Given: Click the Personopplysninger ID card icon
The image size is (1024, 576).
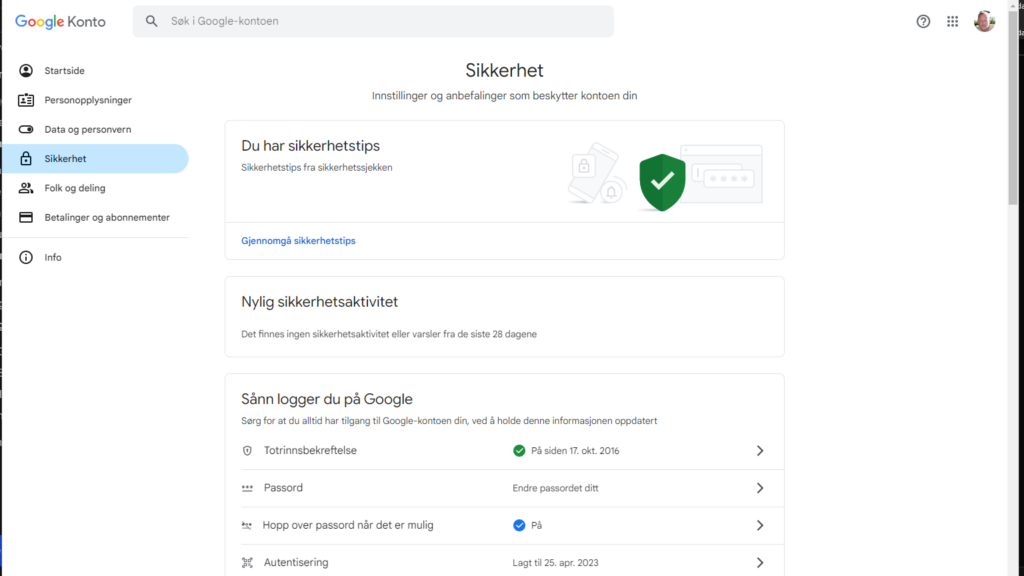Looking at the screenshot, I should pos(26,100).
